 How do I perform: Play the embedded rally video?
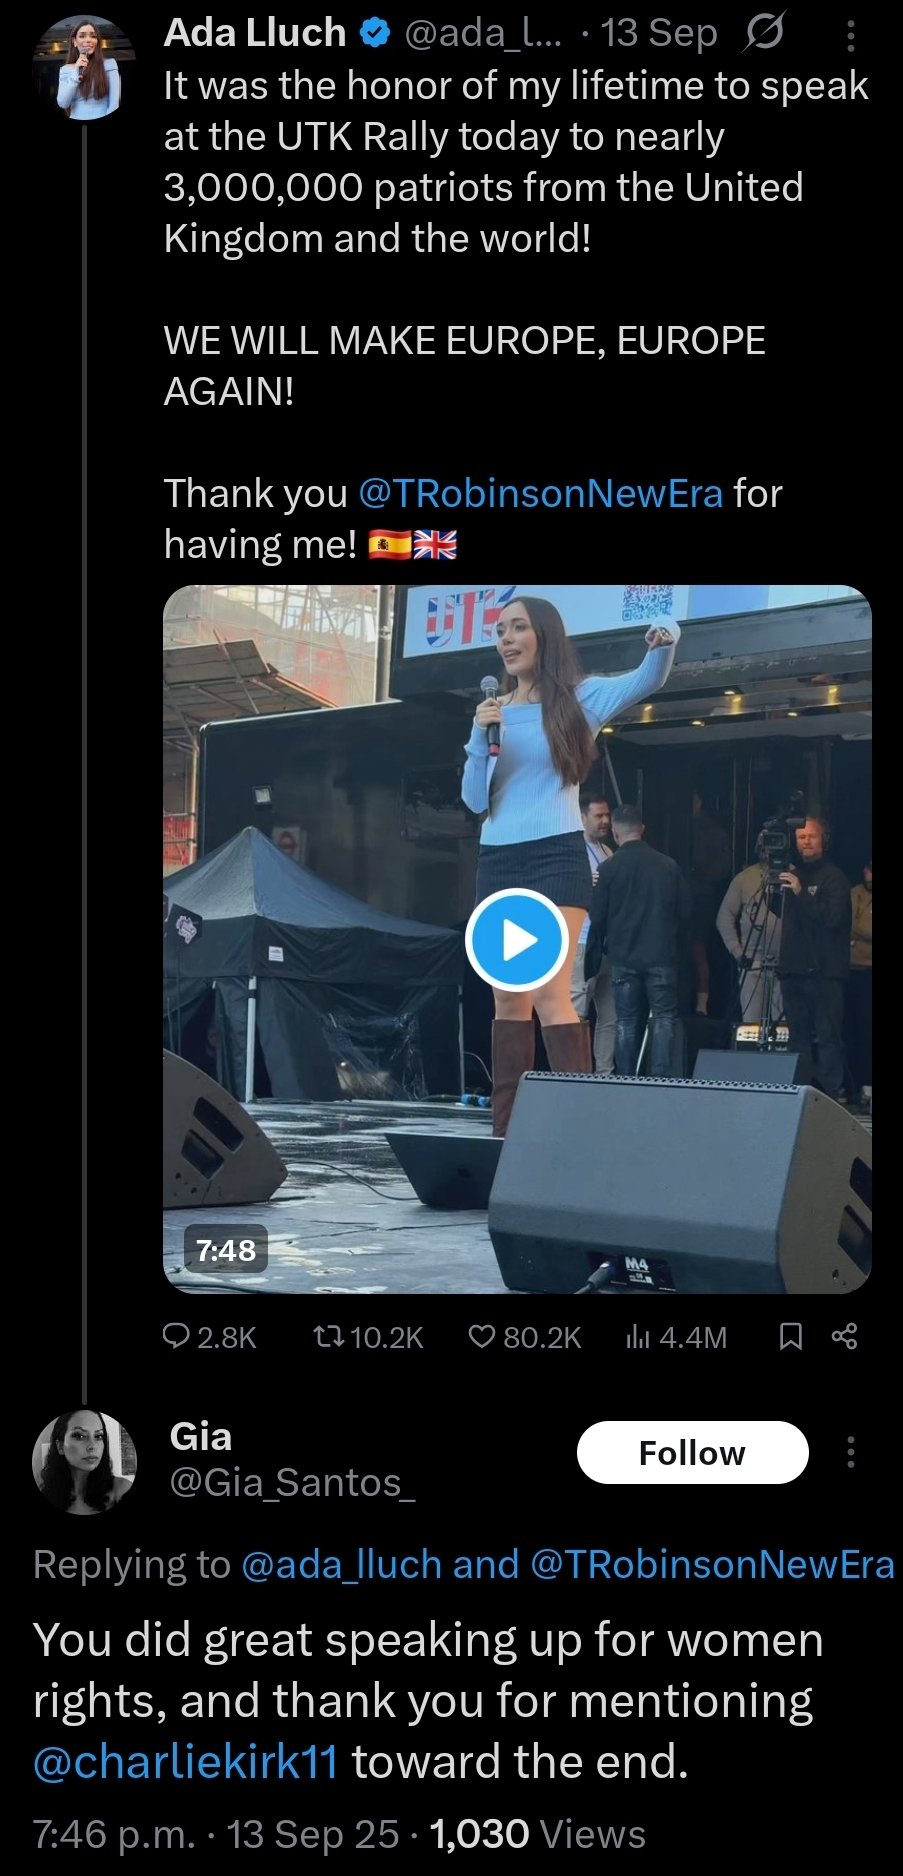click(x=517, y=940)
